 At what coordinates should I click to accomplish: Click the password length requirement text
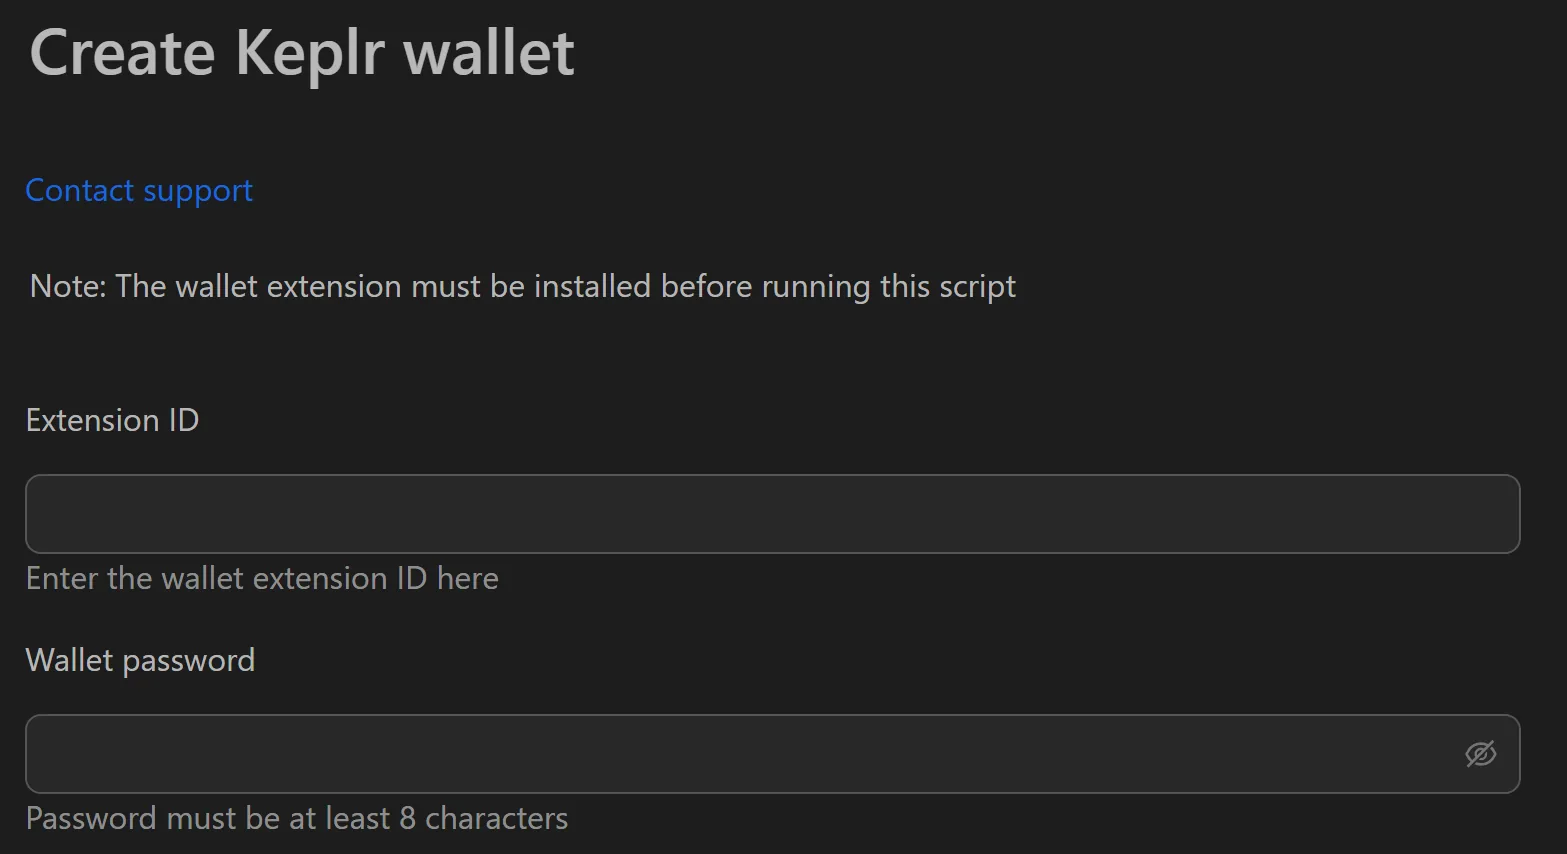click(x=297, y=818)
